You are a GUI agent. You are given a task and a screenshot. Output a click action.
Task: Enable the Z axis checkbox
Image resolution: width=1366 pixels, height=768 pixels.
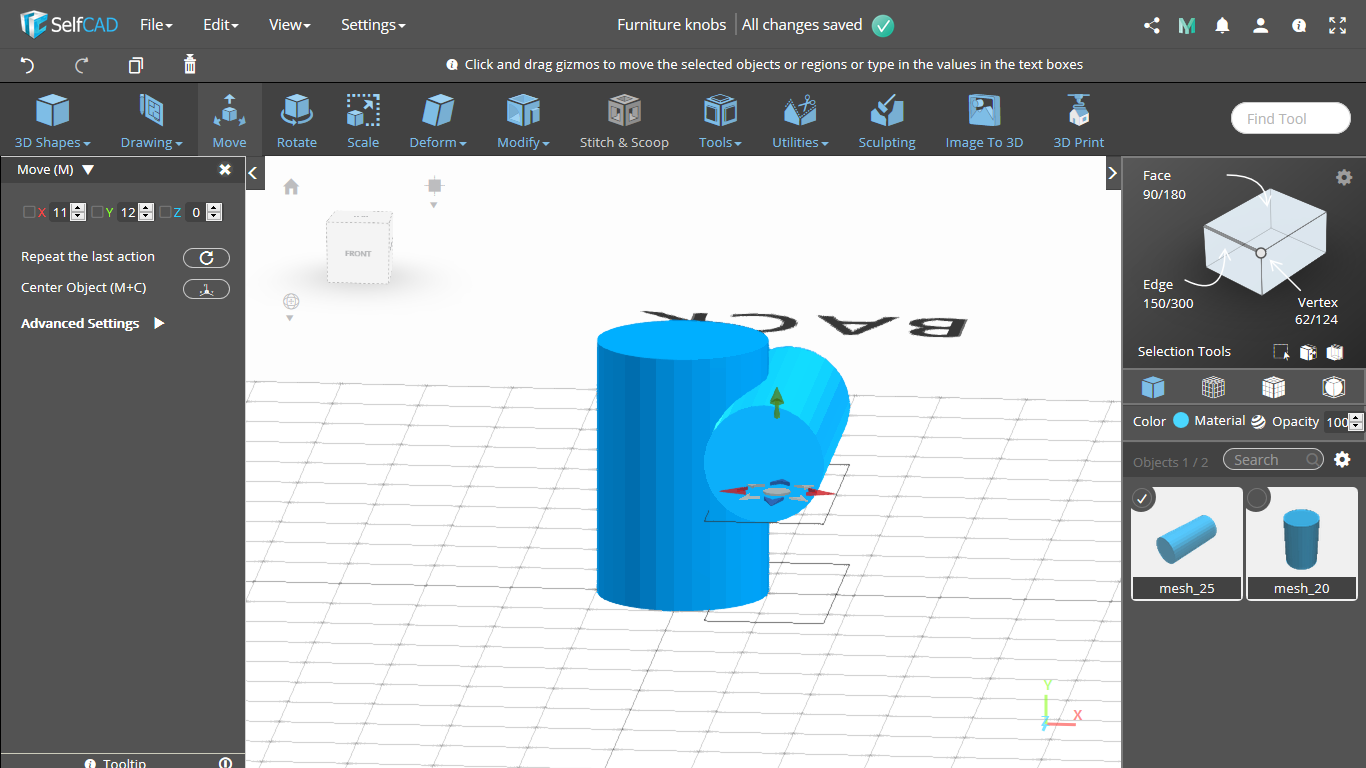(x=165, y=212)
